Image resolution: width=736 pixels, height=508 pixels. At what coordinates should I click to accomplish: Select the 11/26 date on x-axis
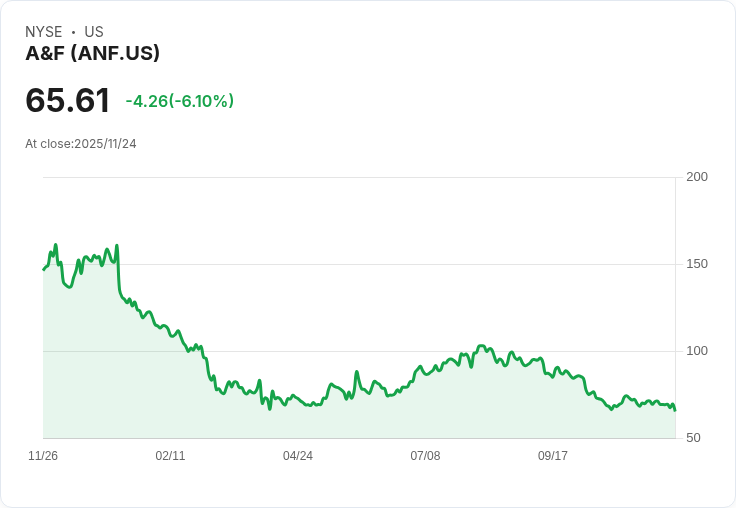43,456
